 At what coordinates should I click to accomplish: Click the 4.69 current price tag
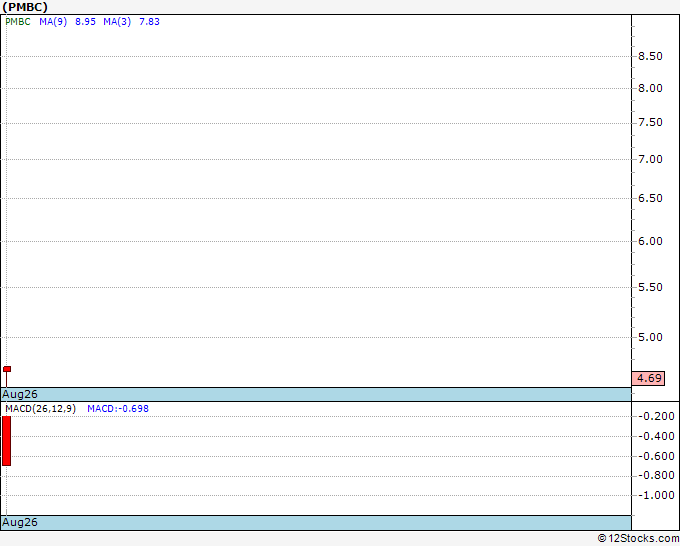[648, 378]
